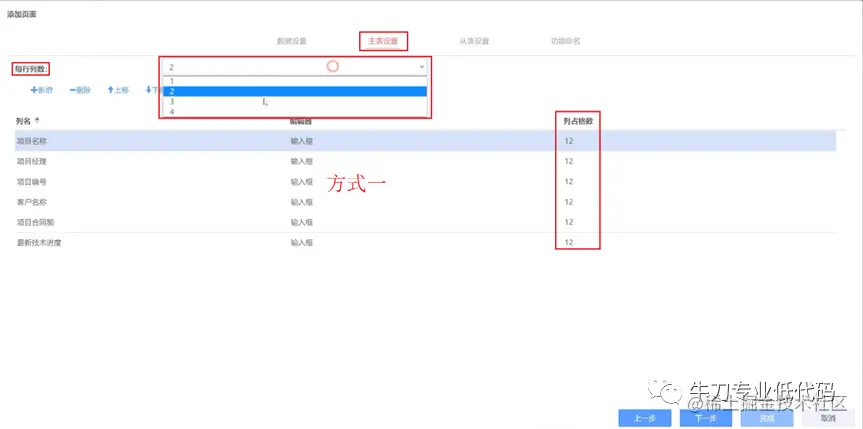Screen dimensions: 863x429
Task: Click the grid value 12 for 最新技术进度
Action: [x=569, y=242]
